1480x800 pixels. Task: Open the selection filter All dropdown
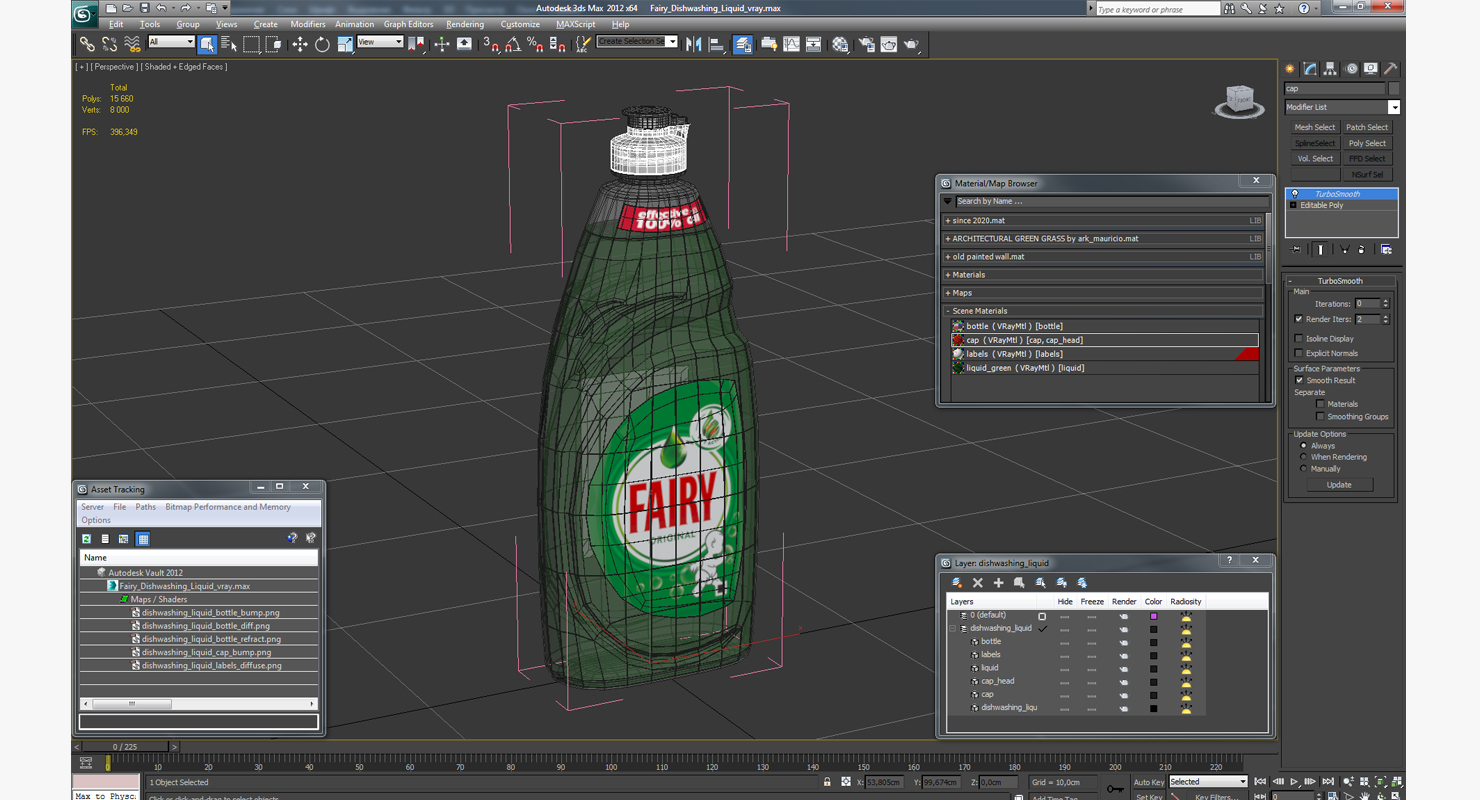(x=171, y=42)
